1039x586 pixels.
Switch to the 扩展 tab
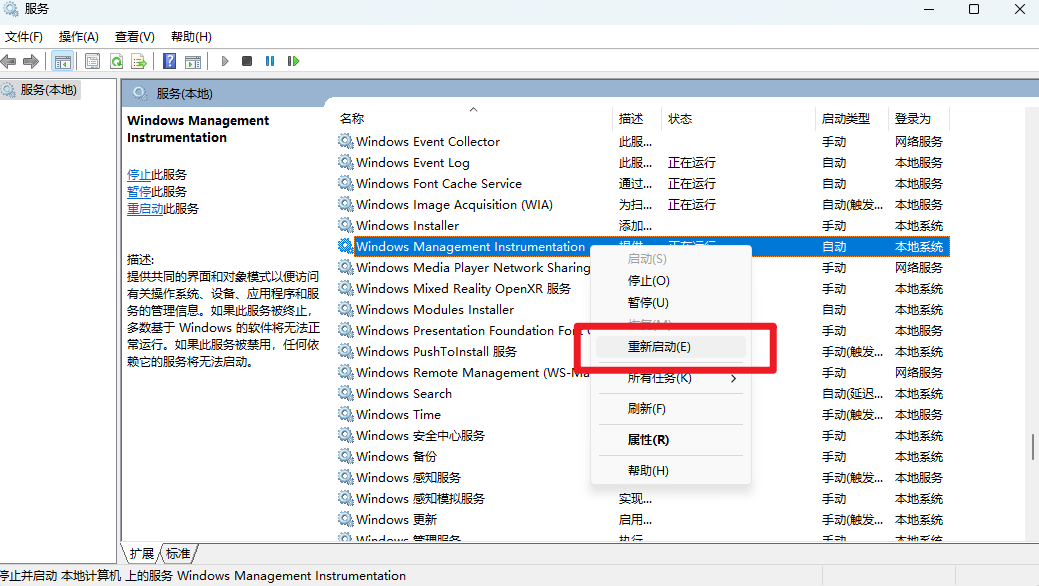tap(142, 554)
